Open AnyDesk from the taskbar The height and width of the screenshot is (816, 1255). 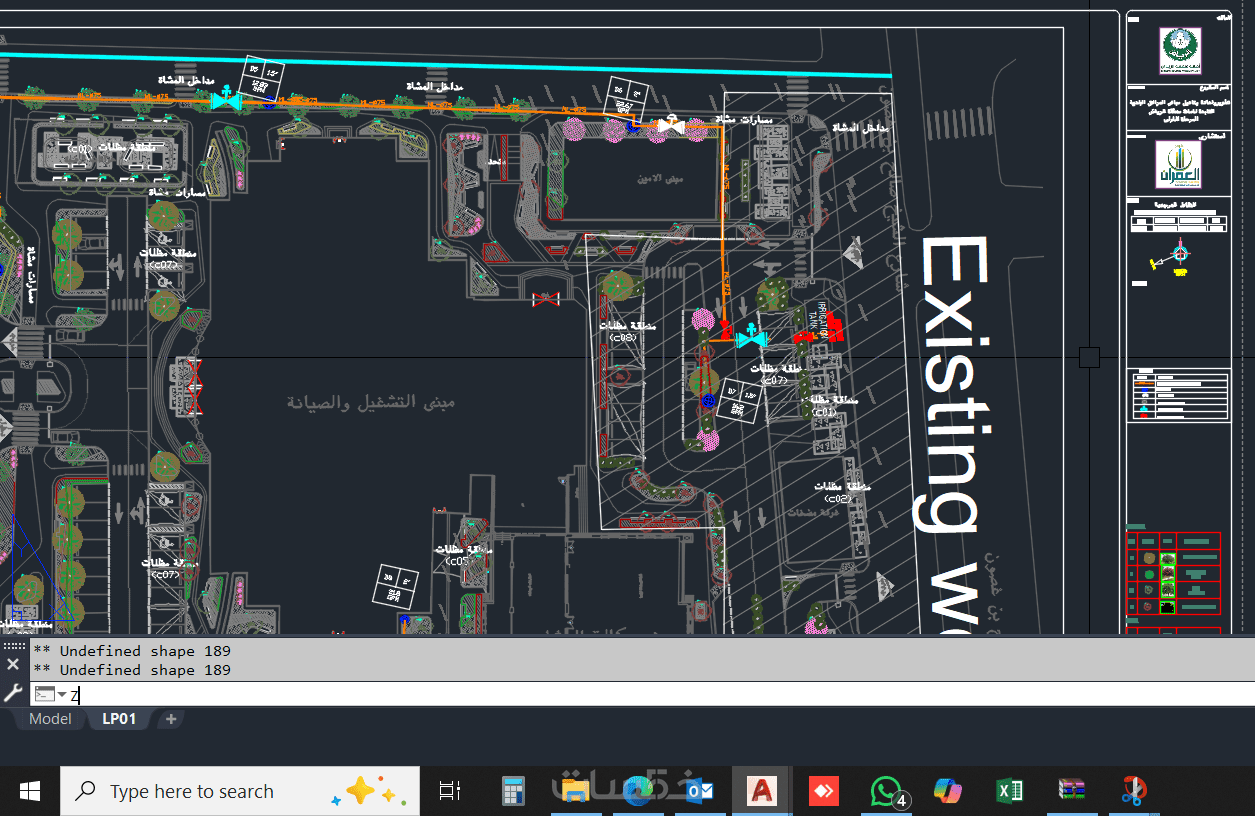[824, 792]
